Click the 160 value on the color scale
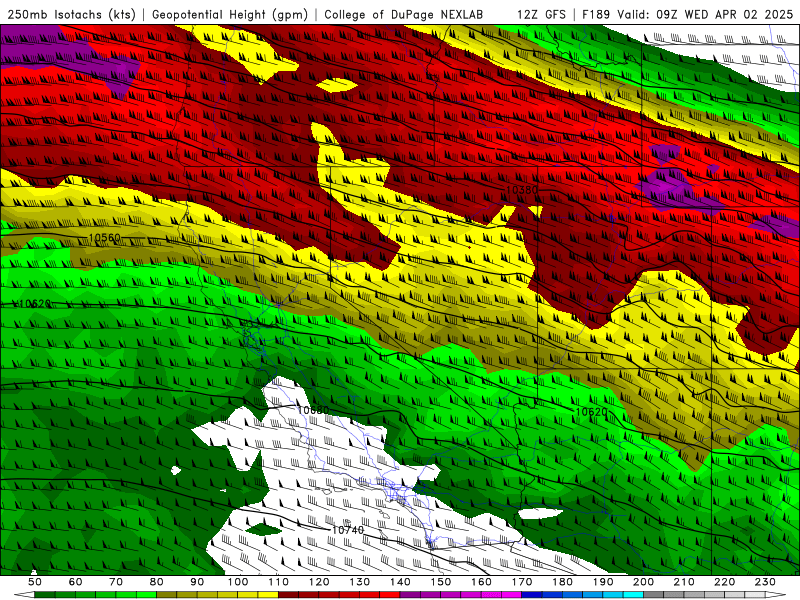The width and height of the screenshot is (800, 600). coord(481,582)
